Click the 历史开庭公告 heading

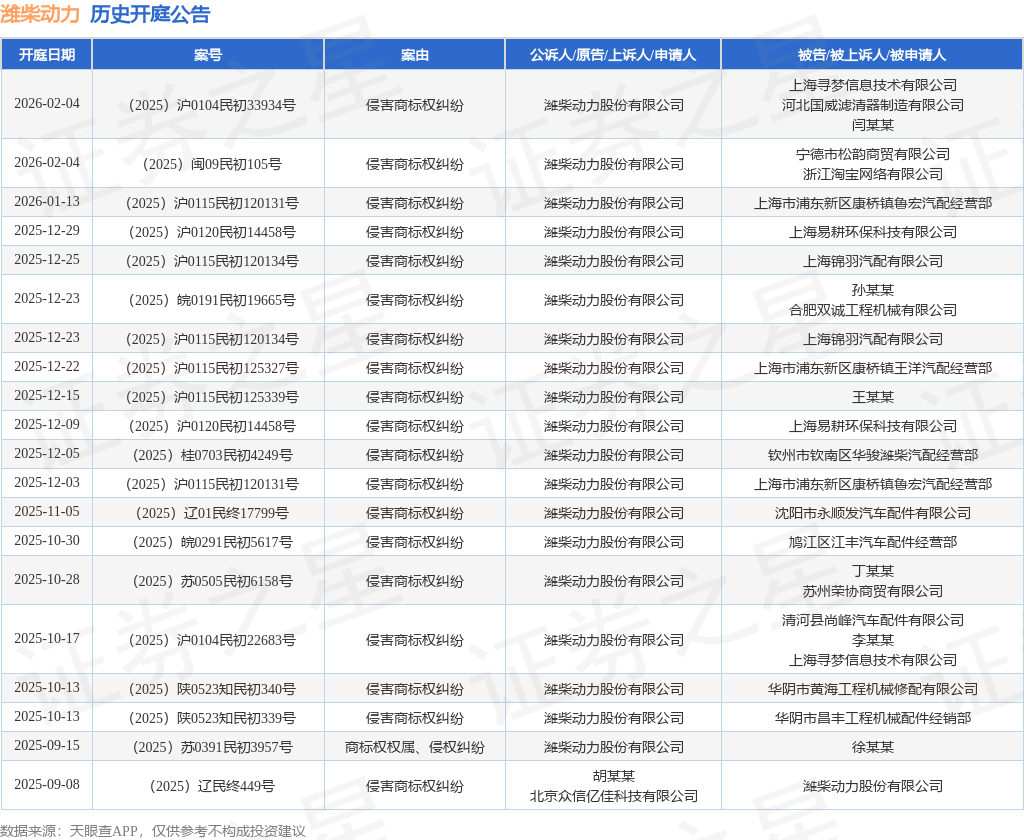[150, 14]
